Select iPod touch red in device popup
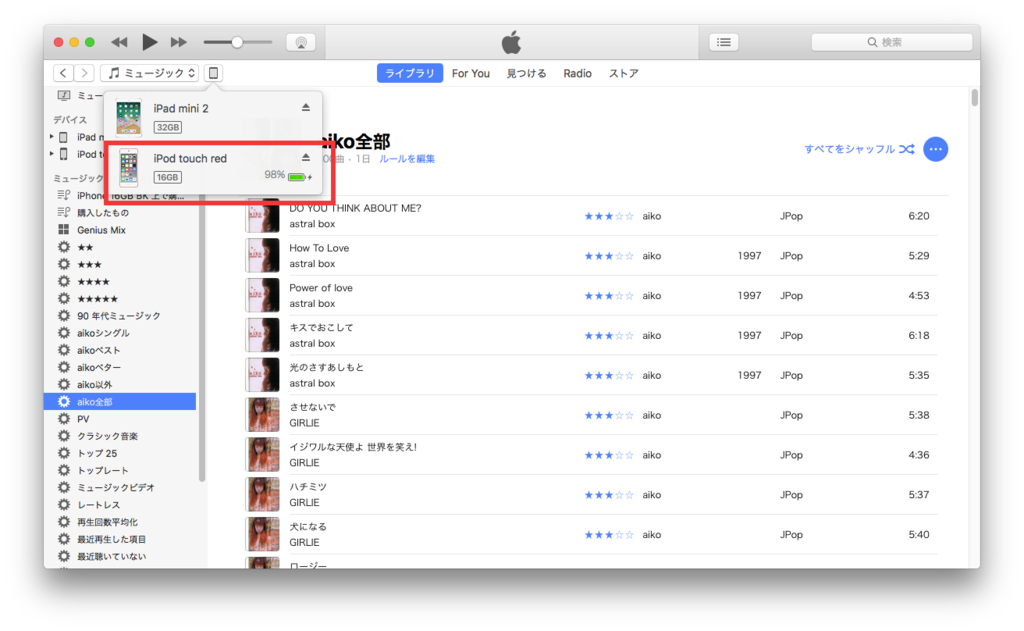This screenshot has height=631, width=1024. 213,168
